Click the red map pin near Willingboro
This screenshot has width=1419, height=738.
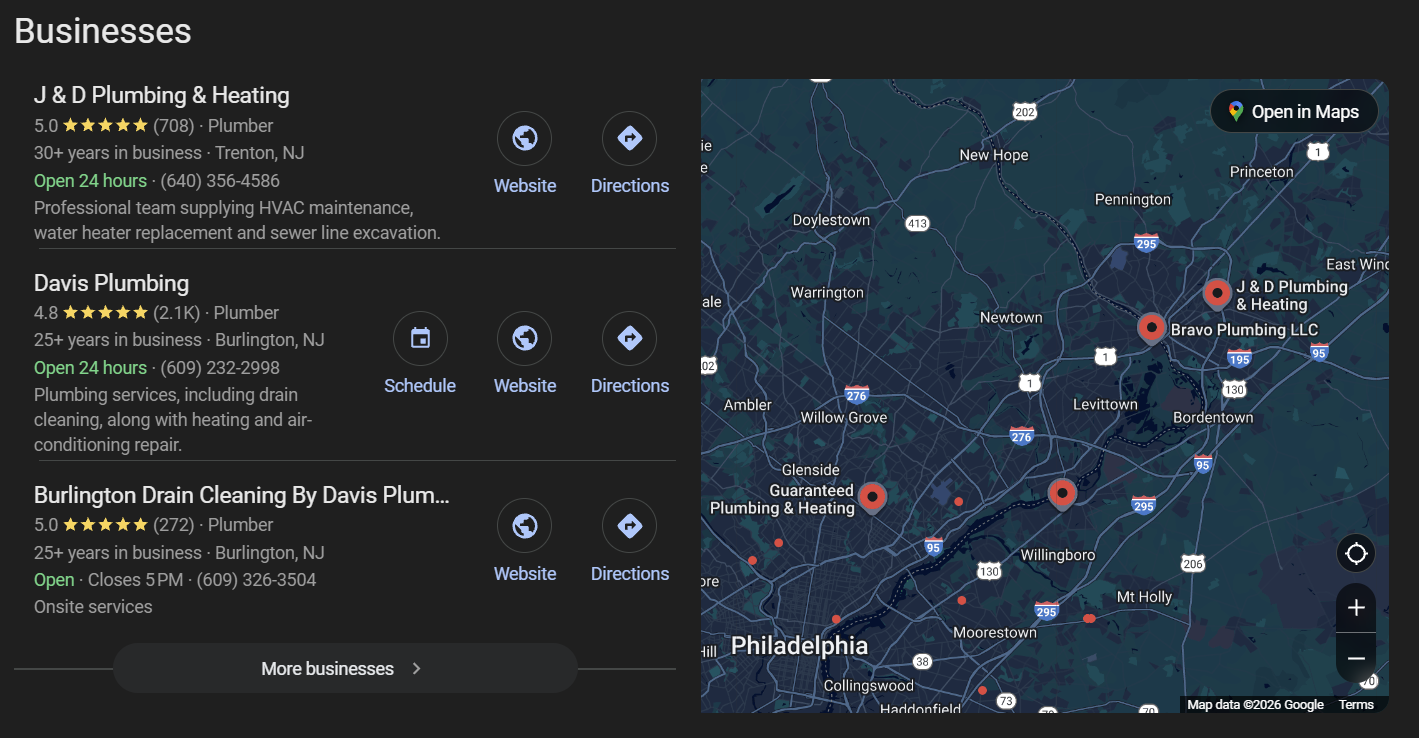pos(1062,493)
